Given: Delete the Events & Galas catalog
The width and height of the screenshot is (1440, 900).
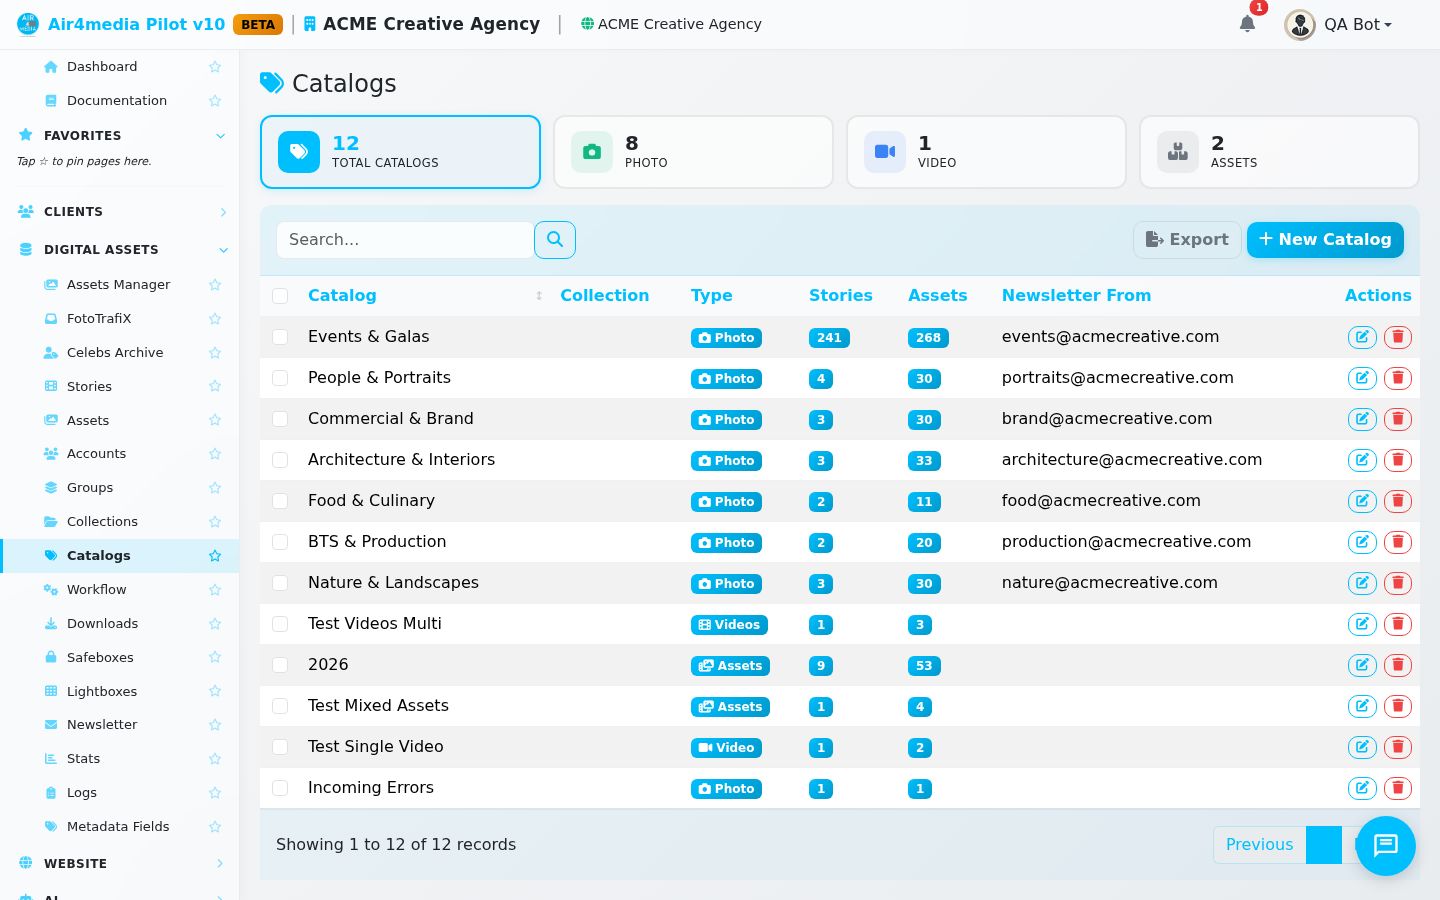Looking at the screenshot, I should tap(1398, 337).
